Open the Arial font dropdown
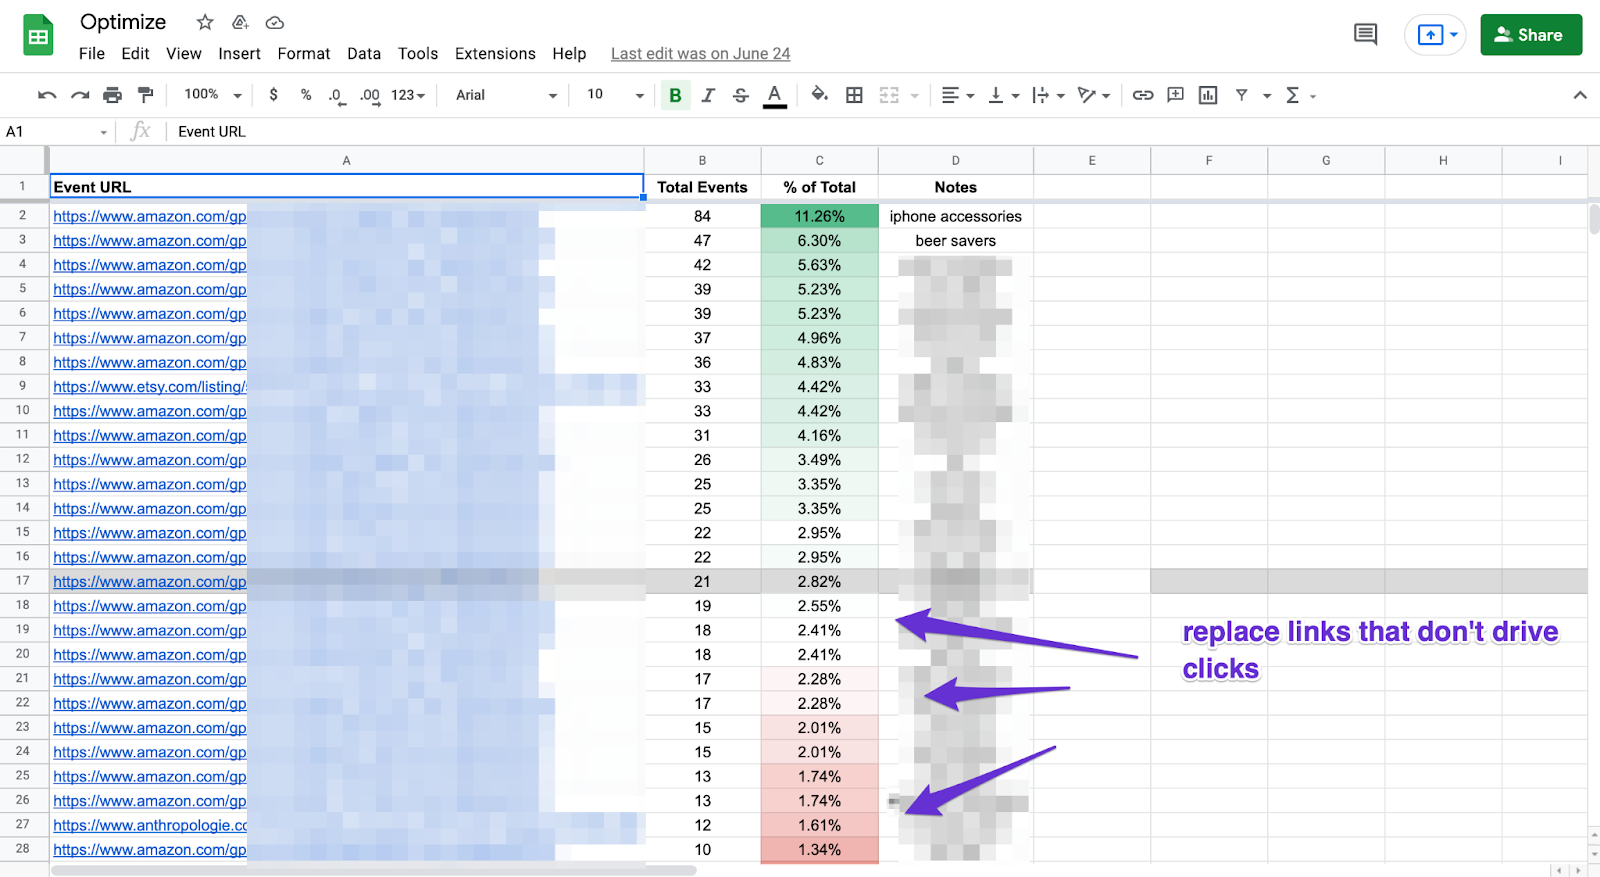Viewport: 1600px width, 877px height. coord(506,95)
